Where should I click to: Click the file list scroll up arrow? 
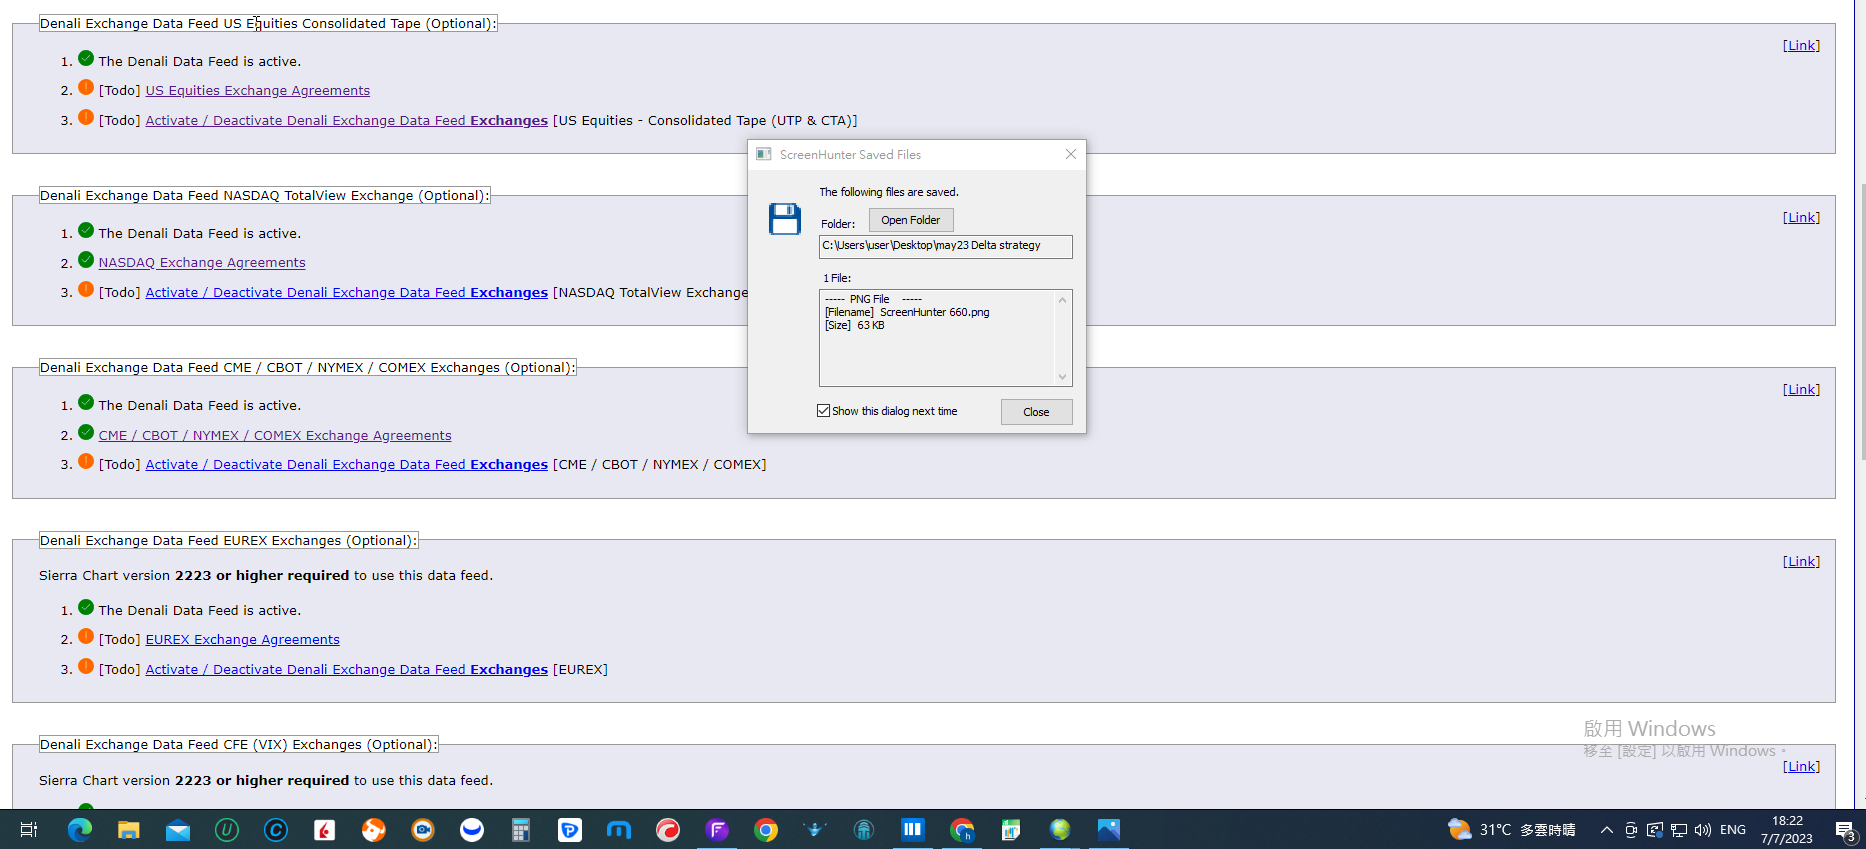click(1063, 300)
